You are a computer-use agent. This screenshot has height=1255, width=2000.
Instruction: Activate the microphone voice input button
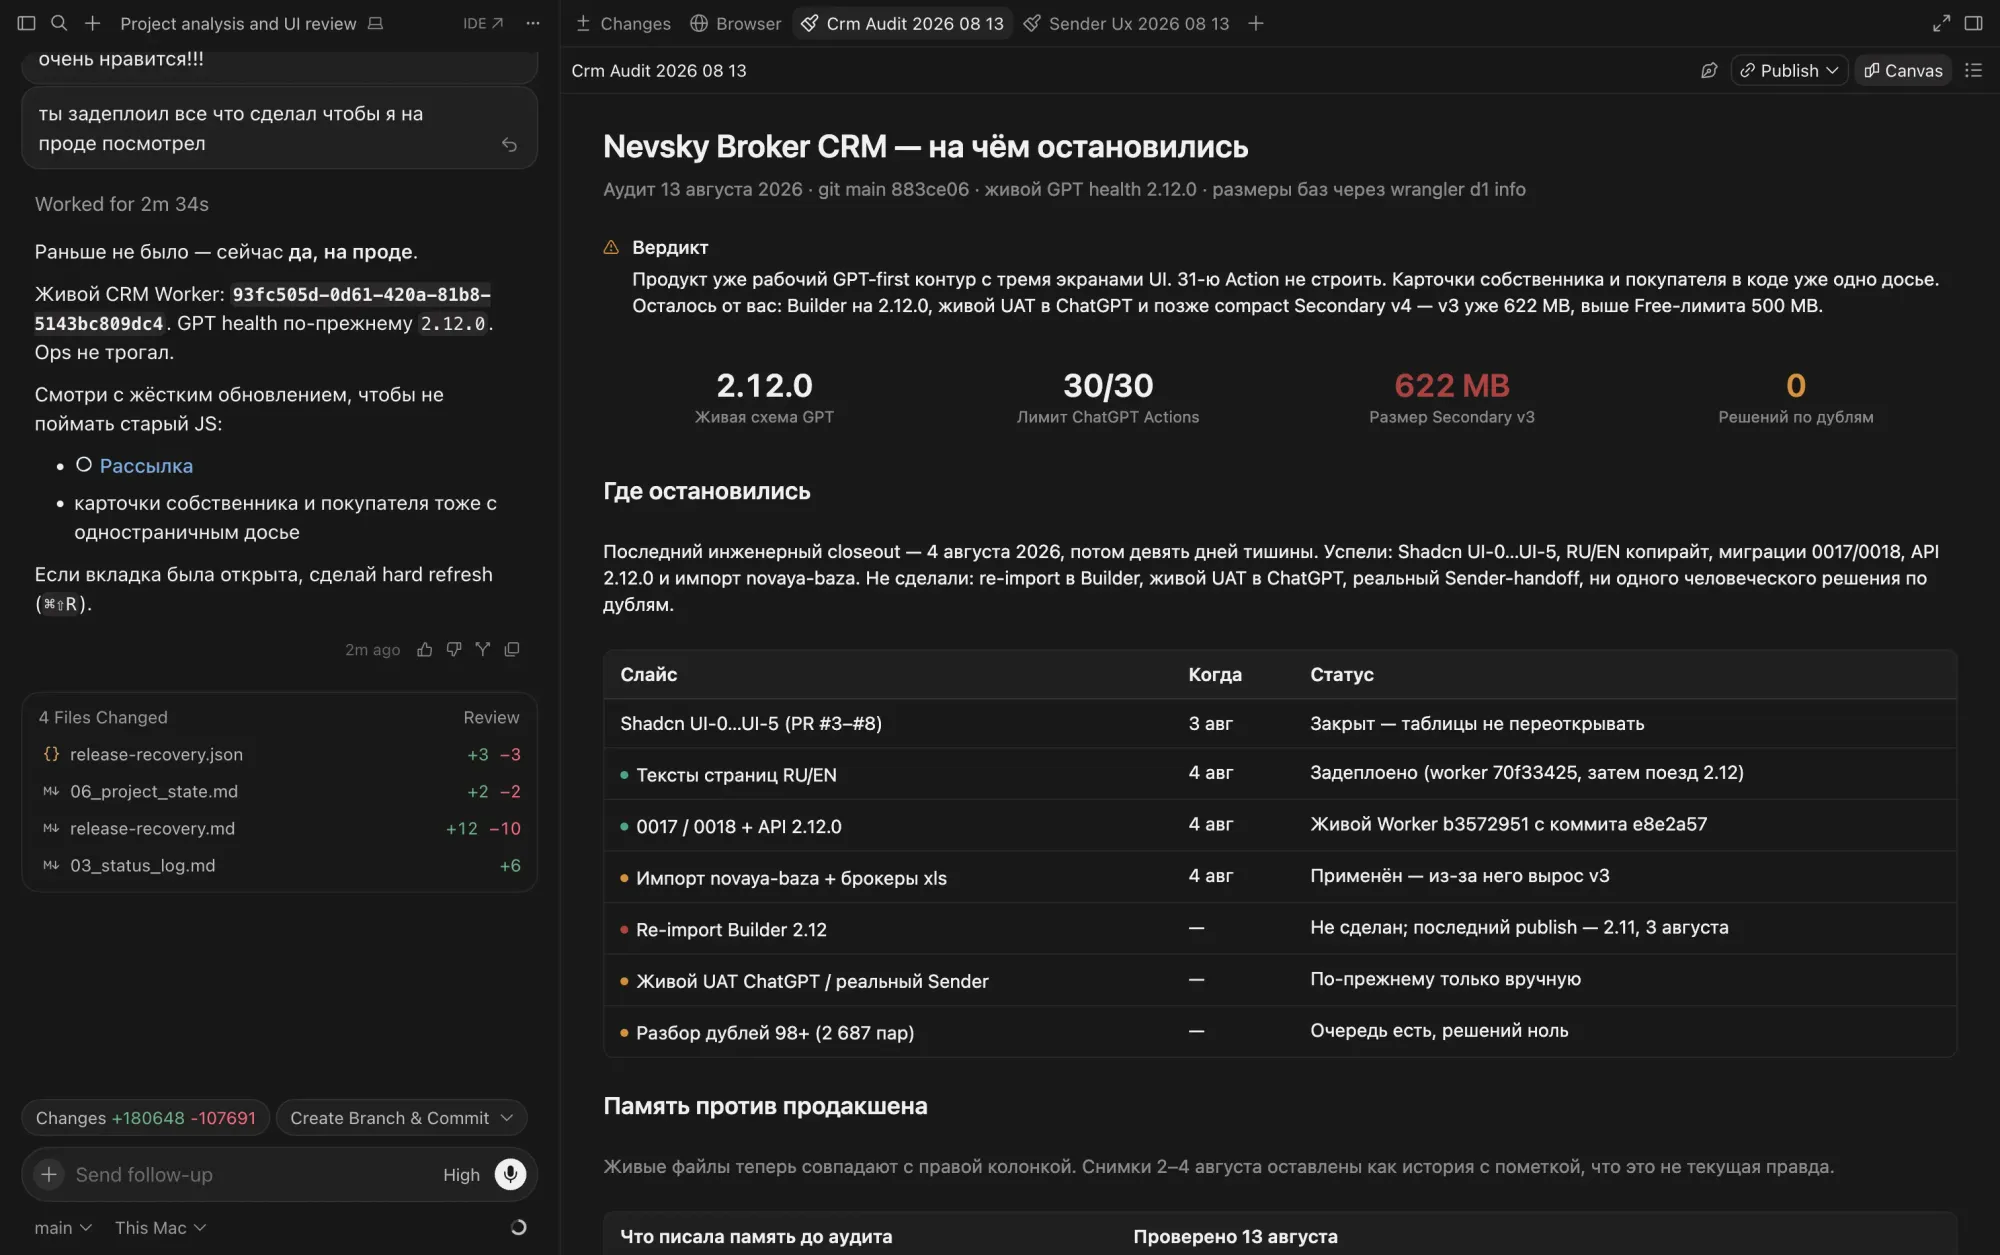pyautogui.click(x=510, y=1174)
